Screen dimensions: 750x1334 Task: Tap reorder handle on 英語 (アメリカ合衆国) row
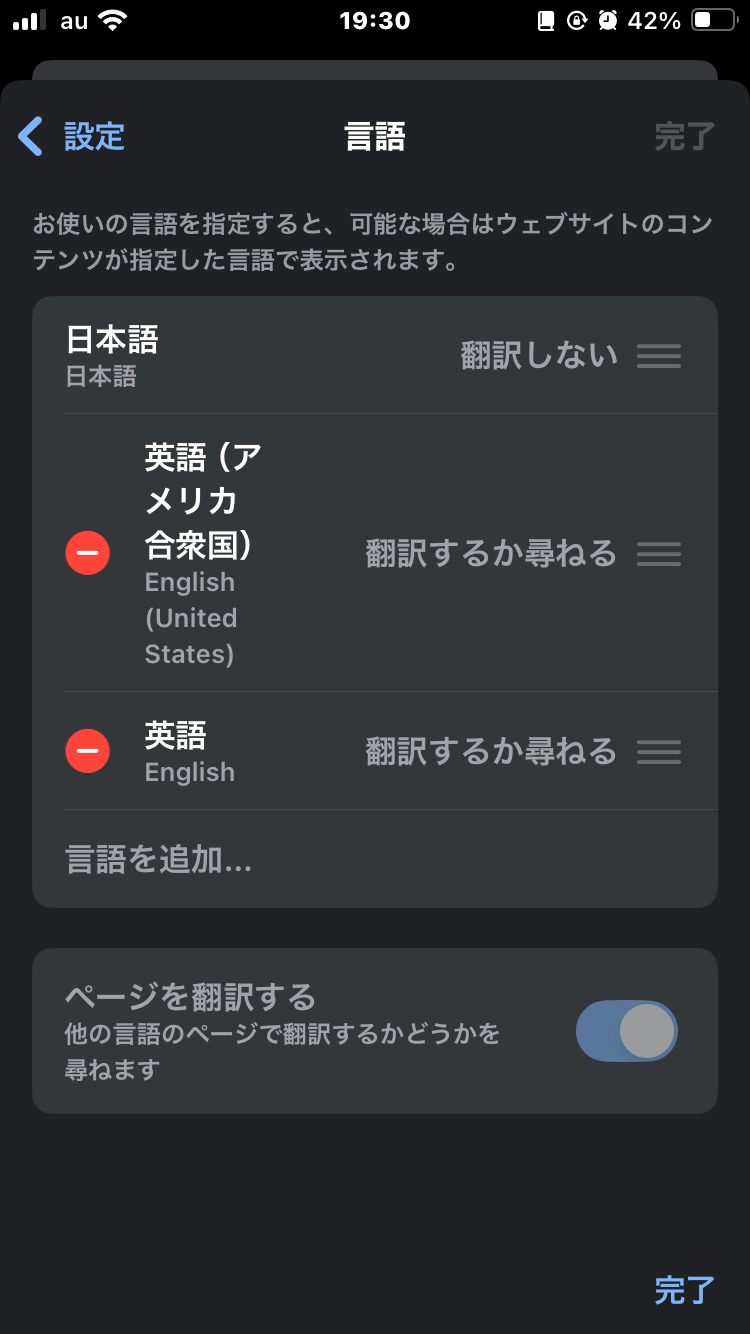click(x=659, y=553)
